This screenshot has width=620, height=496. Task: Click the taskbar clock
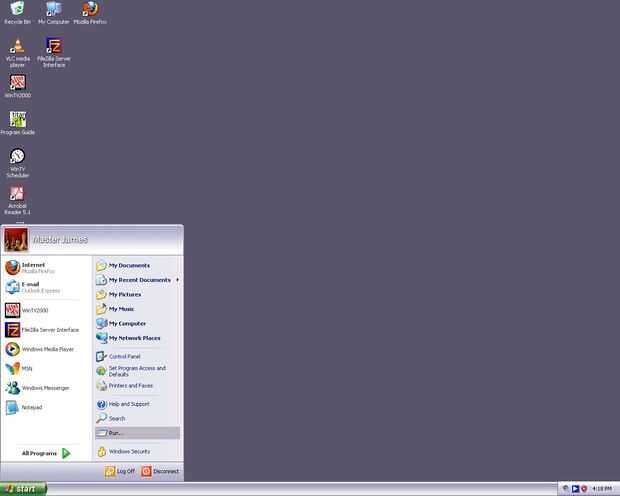pyautogui.click(x=602, y=489)
